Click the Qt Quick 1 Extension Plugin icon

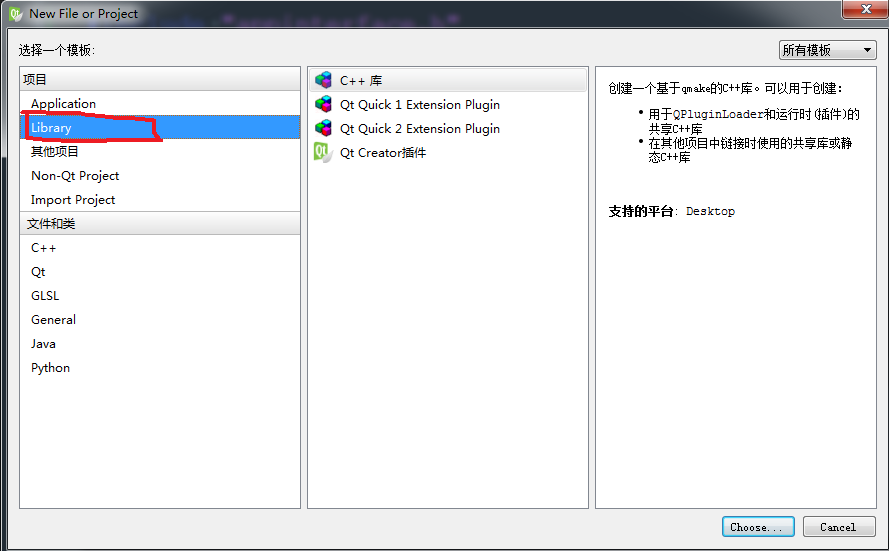tap(323, 104)
